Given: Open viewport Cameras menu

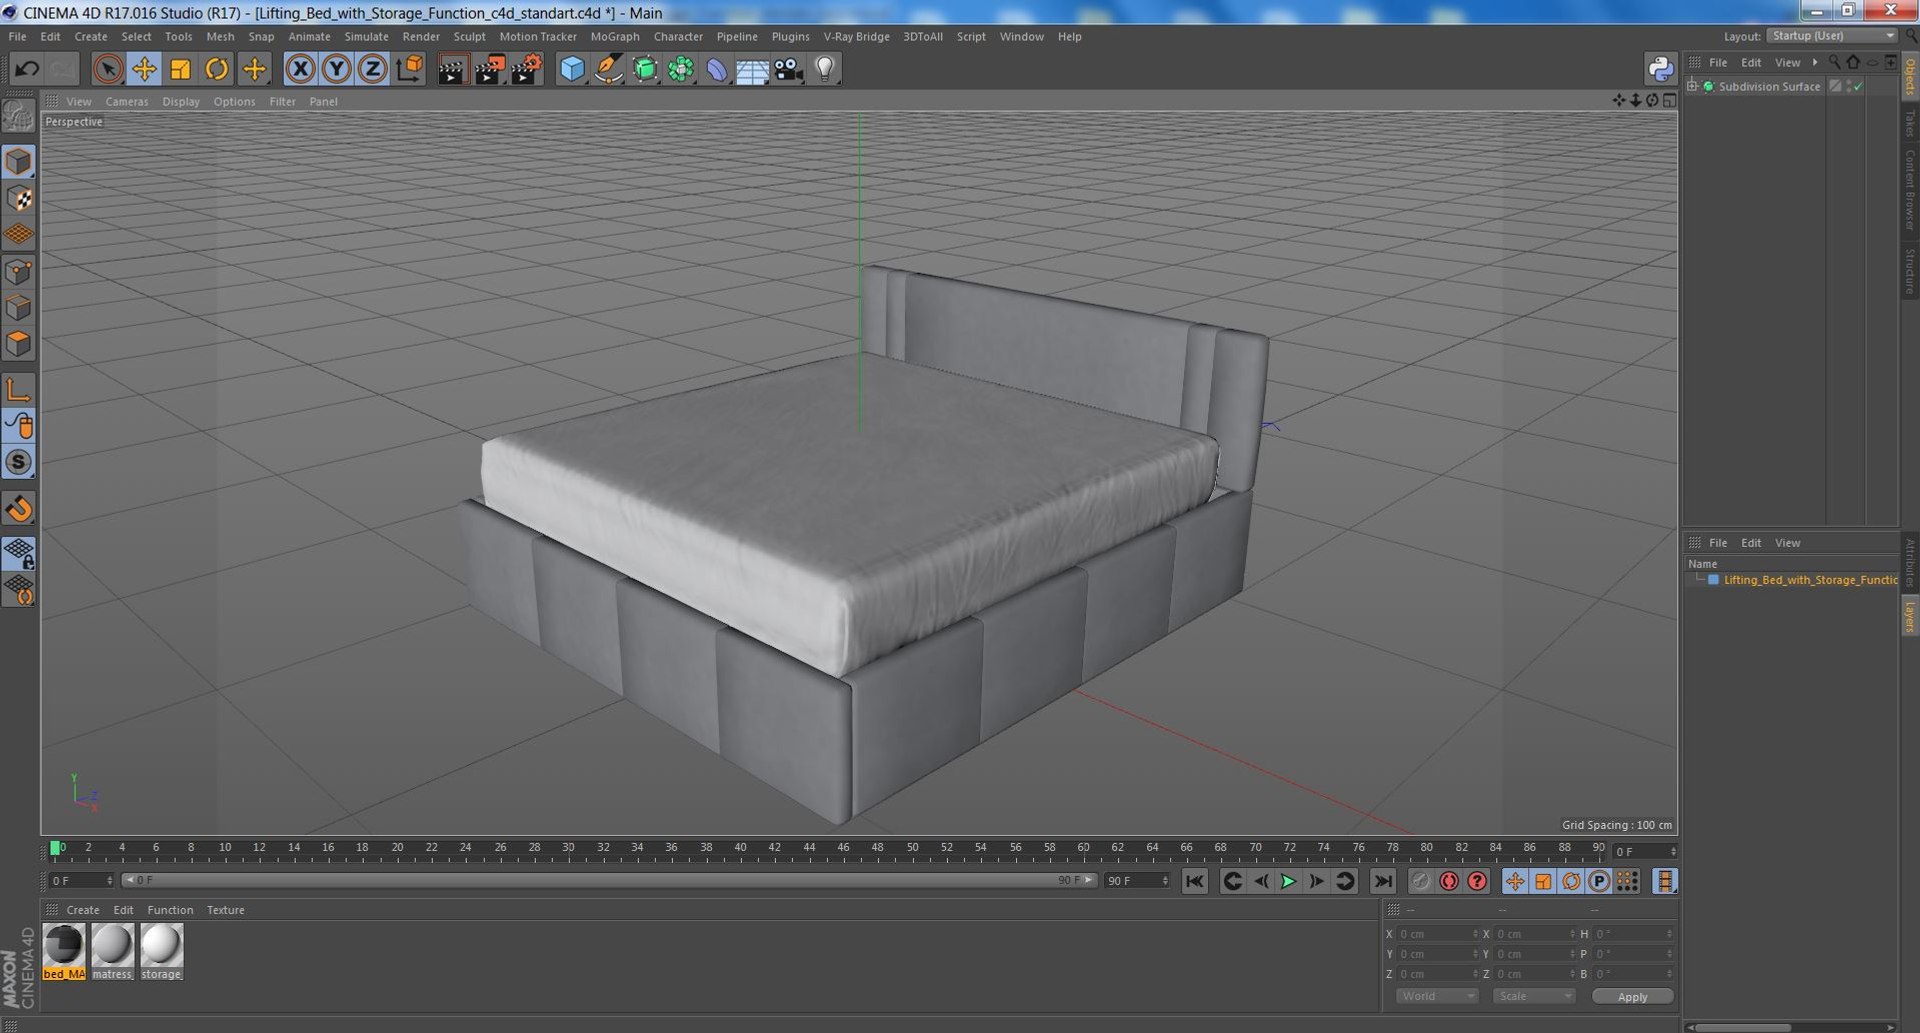Looking at the screenshot, I should (126, 101).
